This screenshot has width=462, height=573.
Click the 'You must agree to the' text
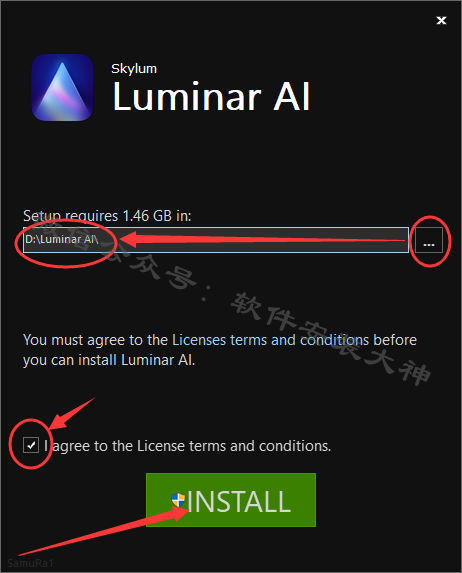tap(95, 340)
